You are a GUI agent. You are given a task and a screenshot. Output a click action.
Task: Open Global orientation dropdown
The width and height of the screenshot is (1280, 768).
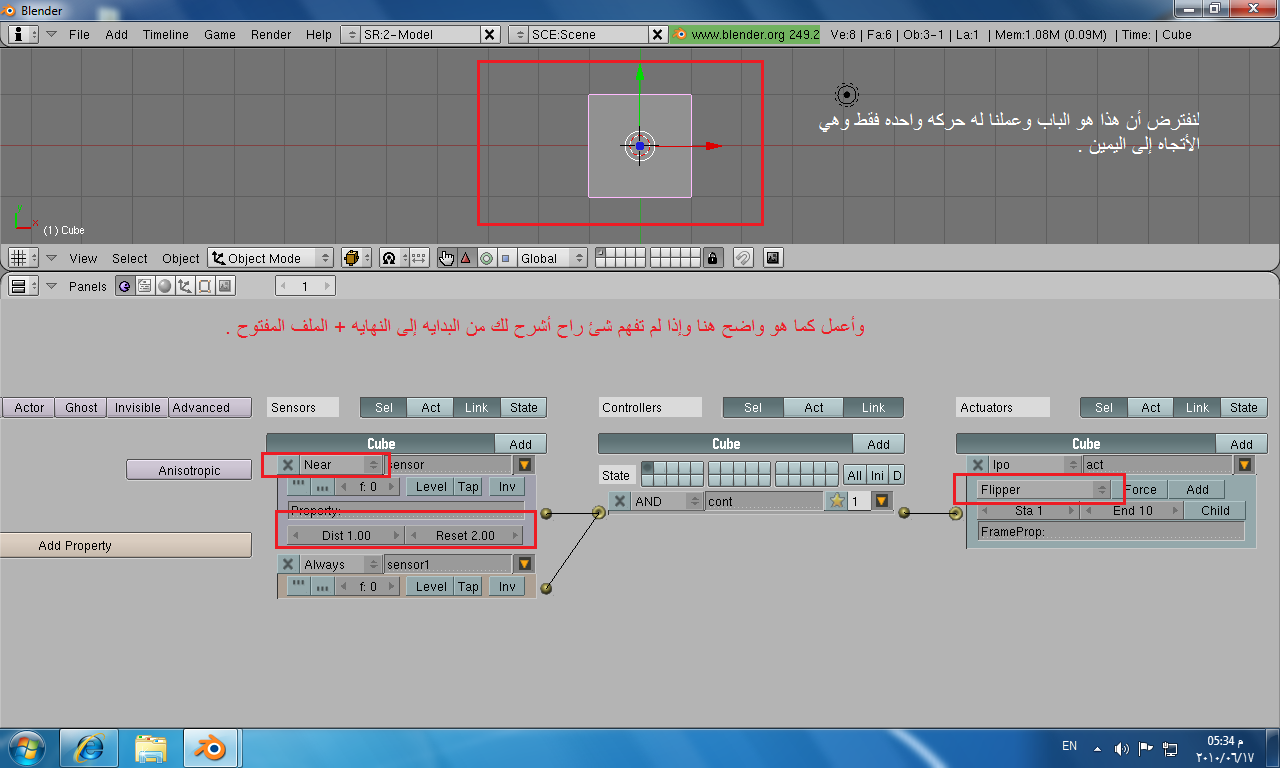point(552,258)
